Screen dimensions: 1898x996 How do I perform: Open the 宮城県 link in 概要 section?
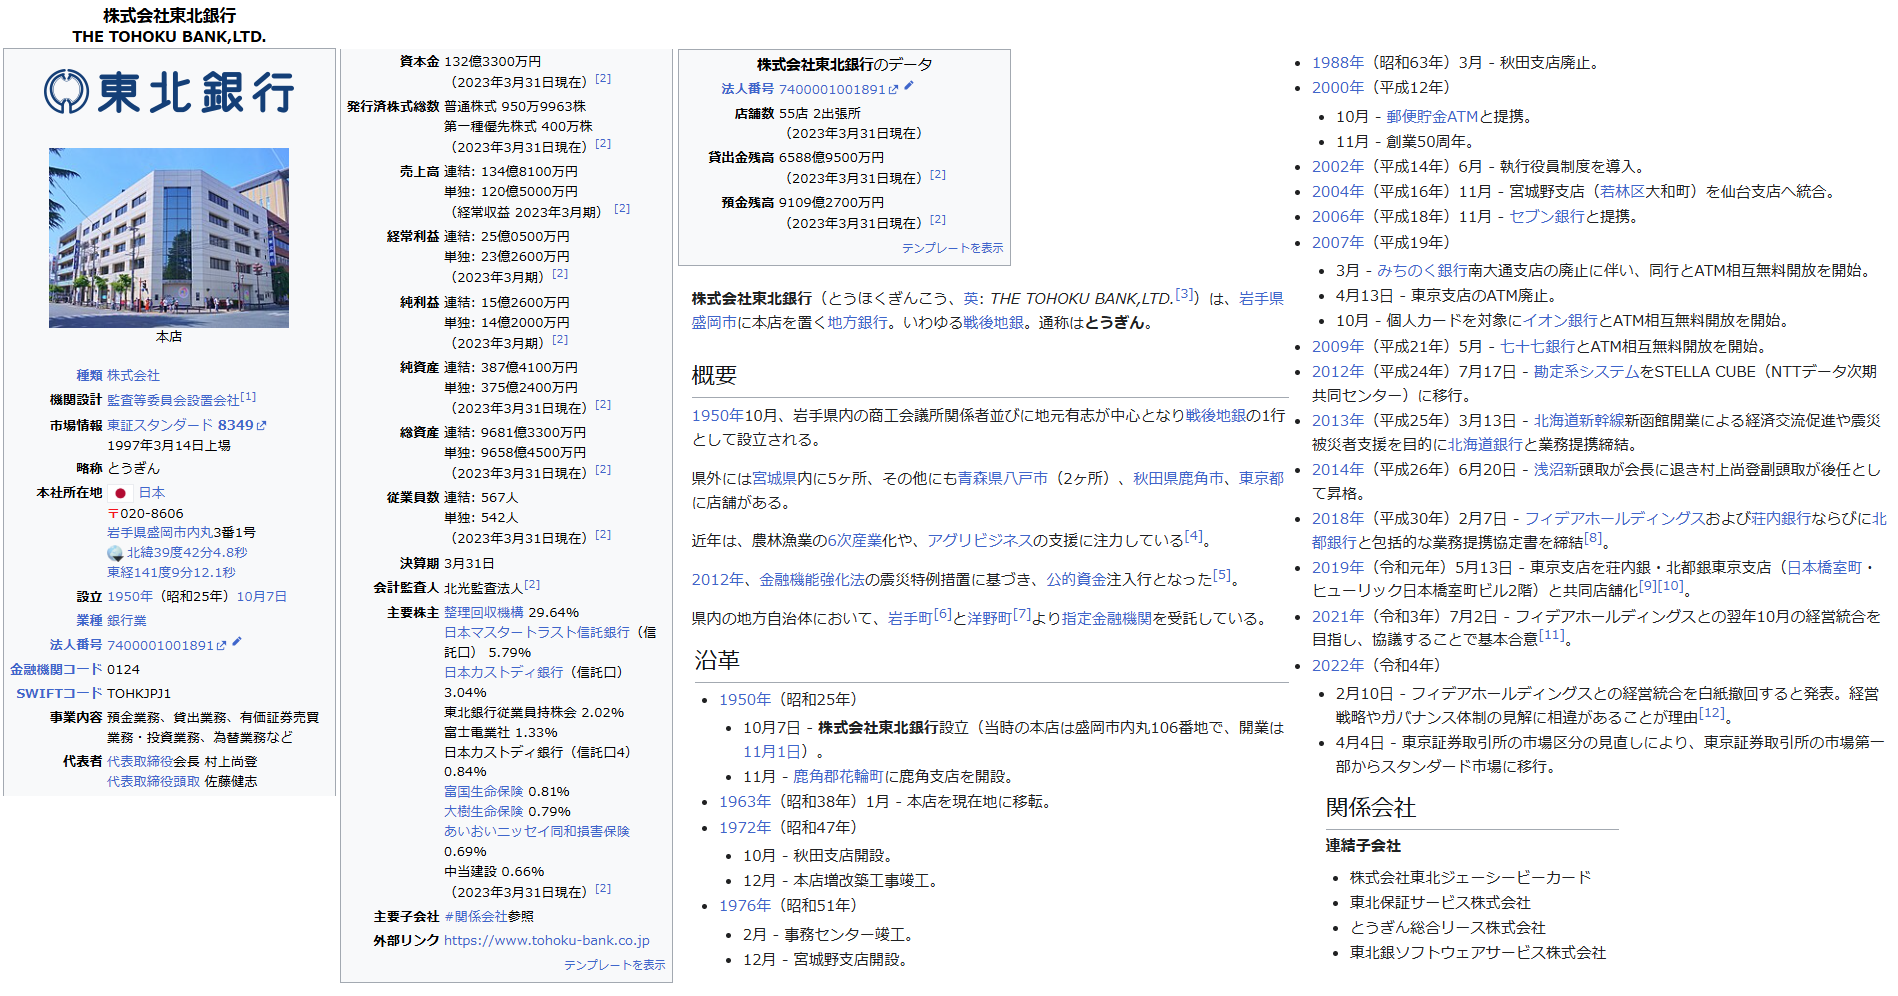tap(774, 479)
